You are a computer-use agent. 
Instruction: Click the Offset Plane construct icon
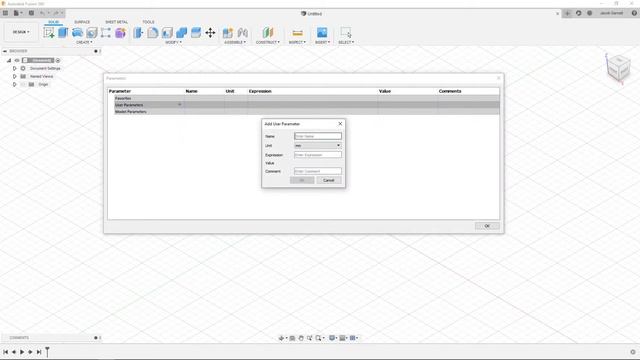click(268, 33)
